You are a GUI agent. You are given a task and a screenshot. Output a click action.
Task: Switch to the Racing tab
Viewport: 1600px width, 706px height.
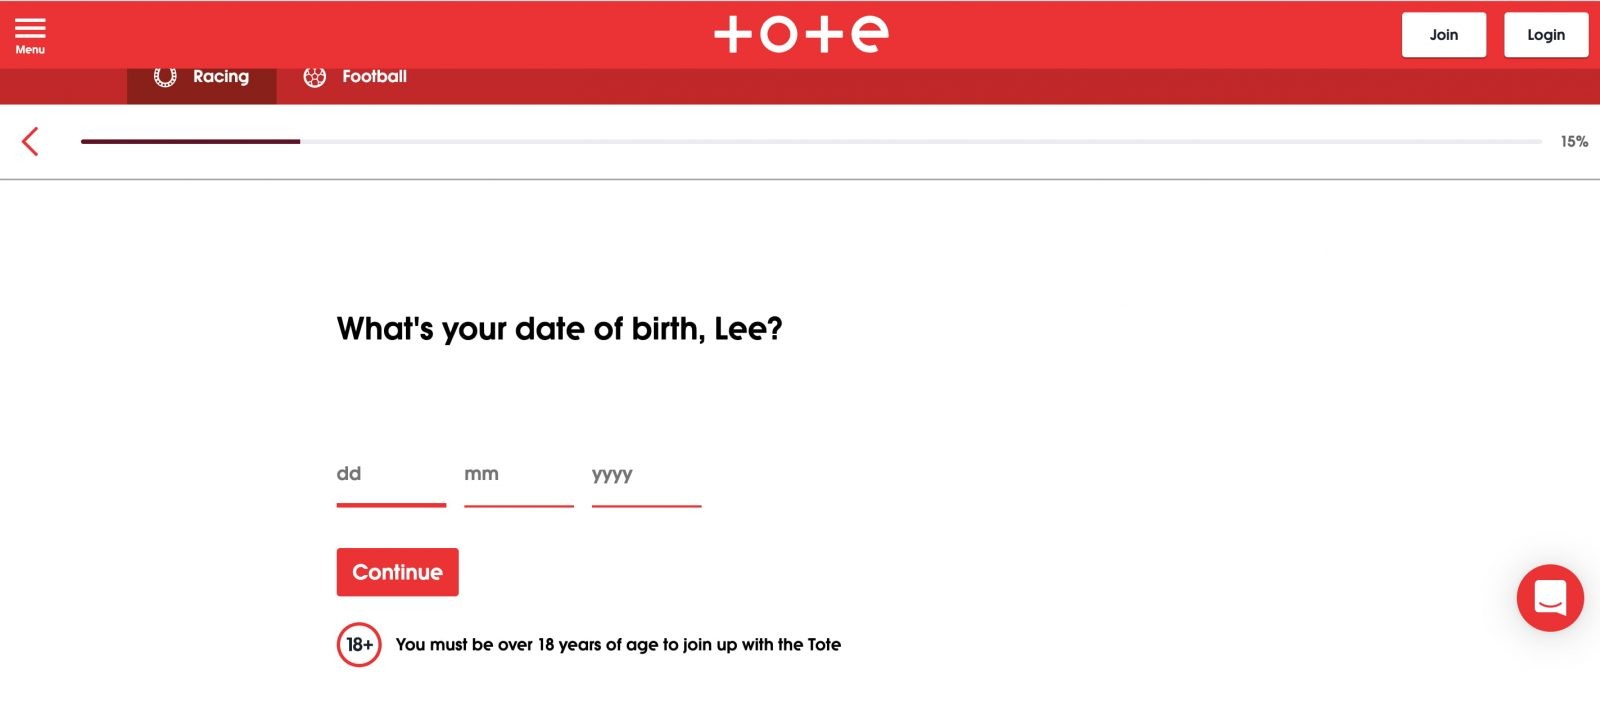click(220, 77)
